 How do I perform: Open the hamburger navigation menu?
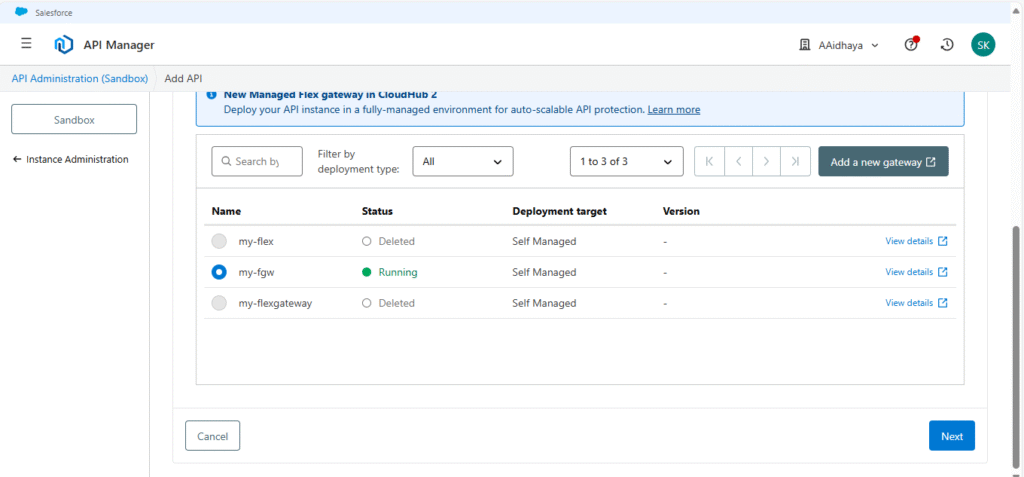pyautogui.click(x=26, y=44)
